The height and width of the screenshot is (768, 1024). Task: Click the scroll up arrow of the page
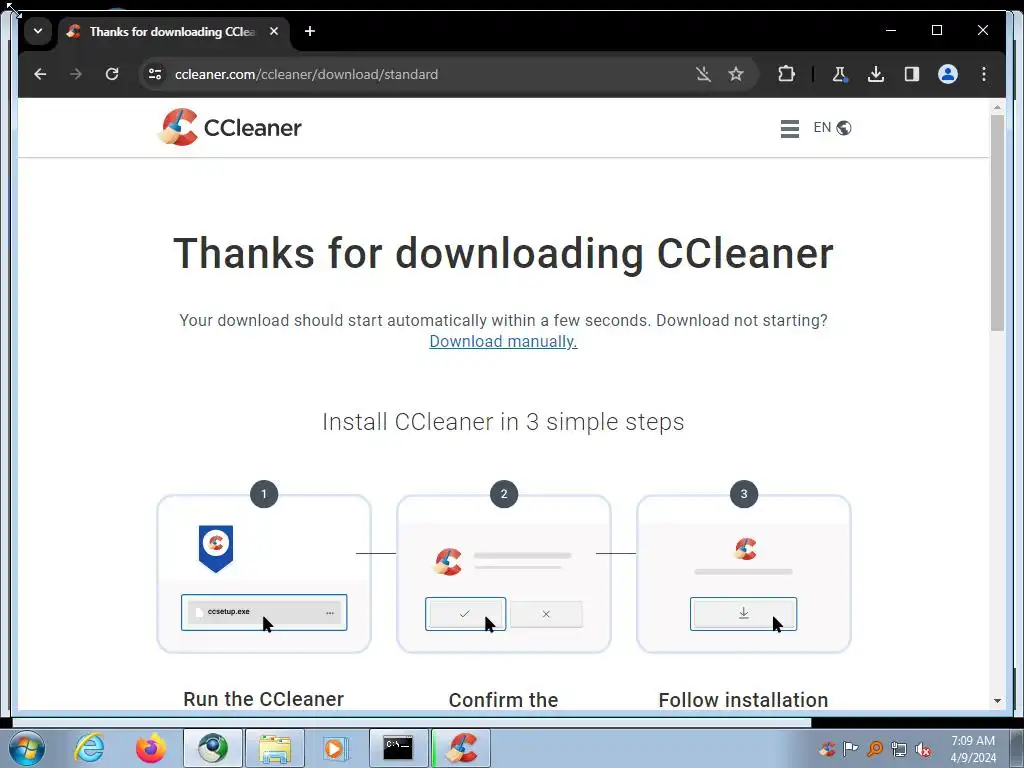[x=997, y=107]
